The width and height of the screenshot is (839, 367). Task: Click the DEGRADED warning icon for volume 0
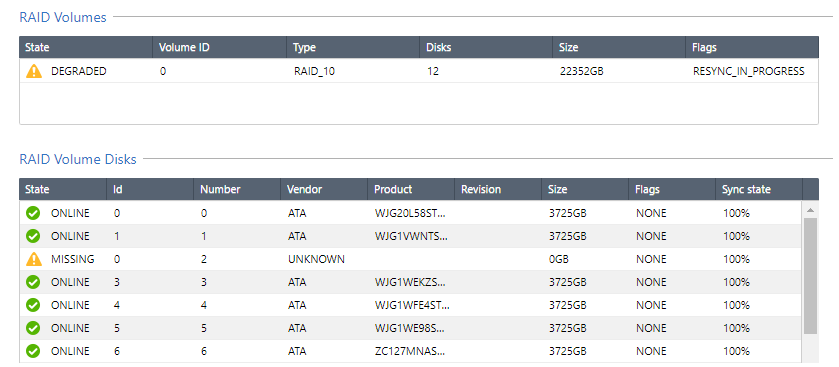pos(34,71)
